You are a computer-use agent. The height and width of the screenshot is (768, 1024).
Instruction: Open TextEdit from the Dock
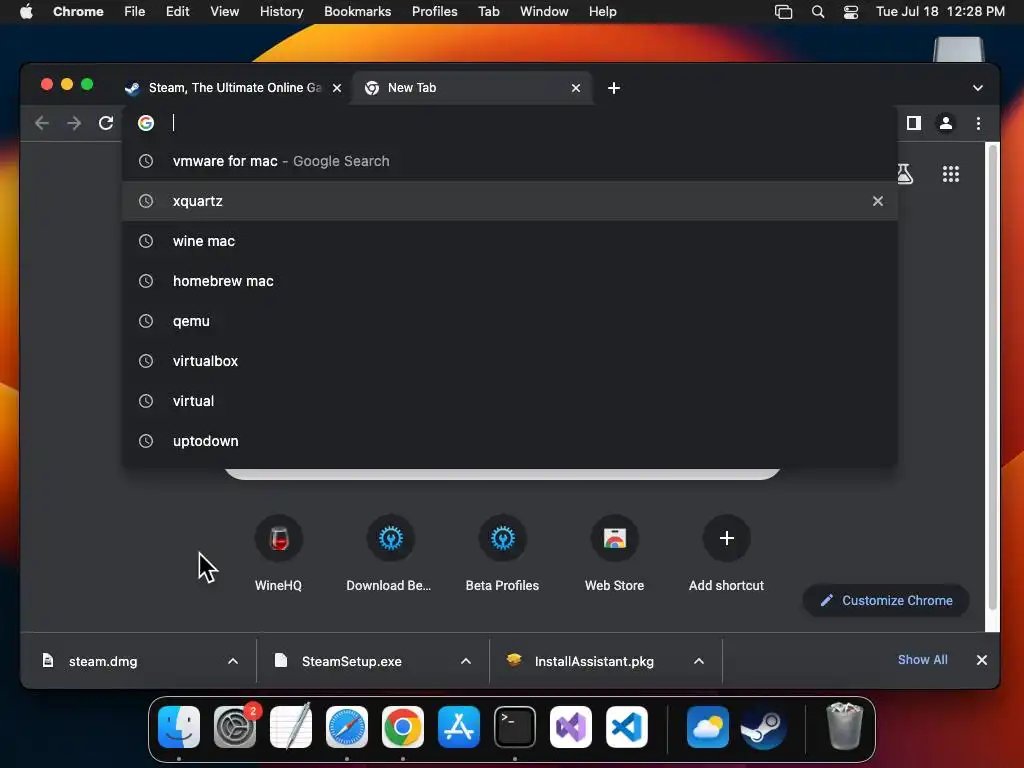(x=291, y=726)
